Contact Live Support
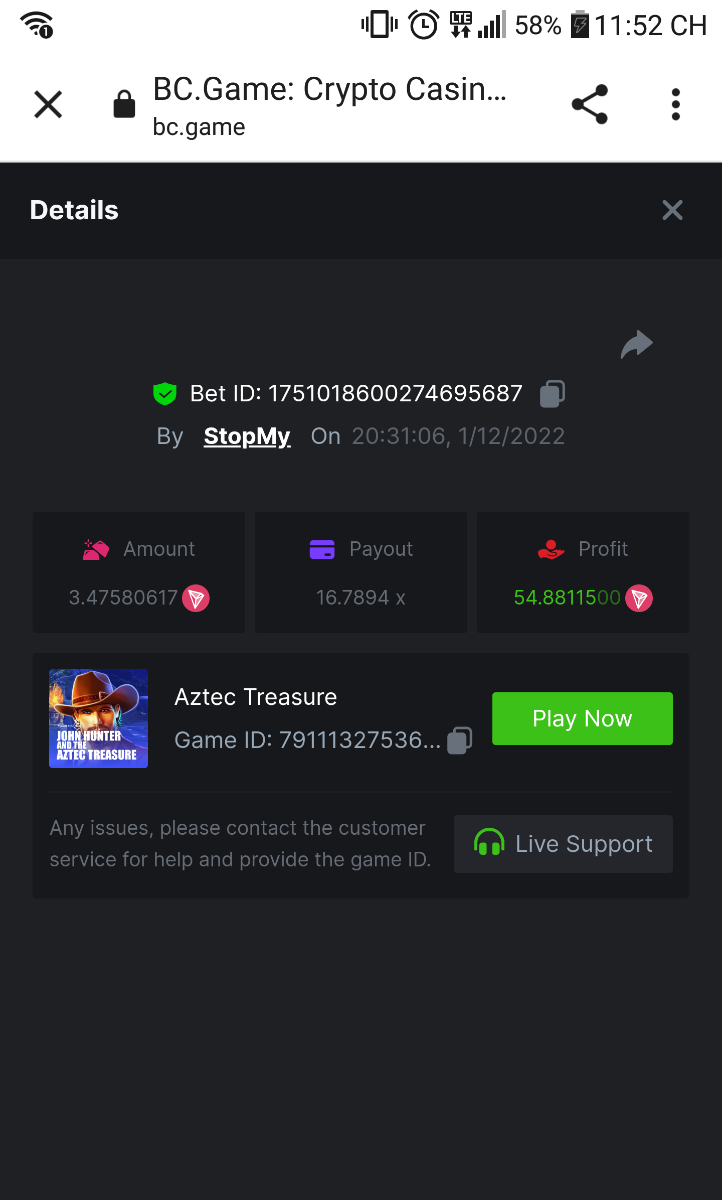Screen dimensions: 722x1200 coord(563,844)
